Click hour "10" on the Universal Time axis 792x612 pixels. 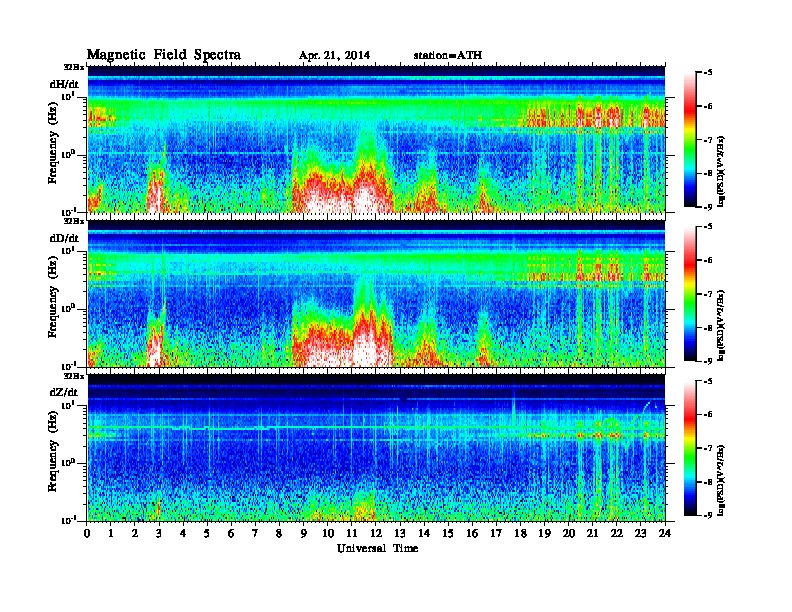[328, 533]
